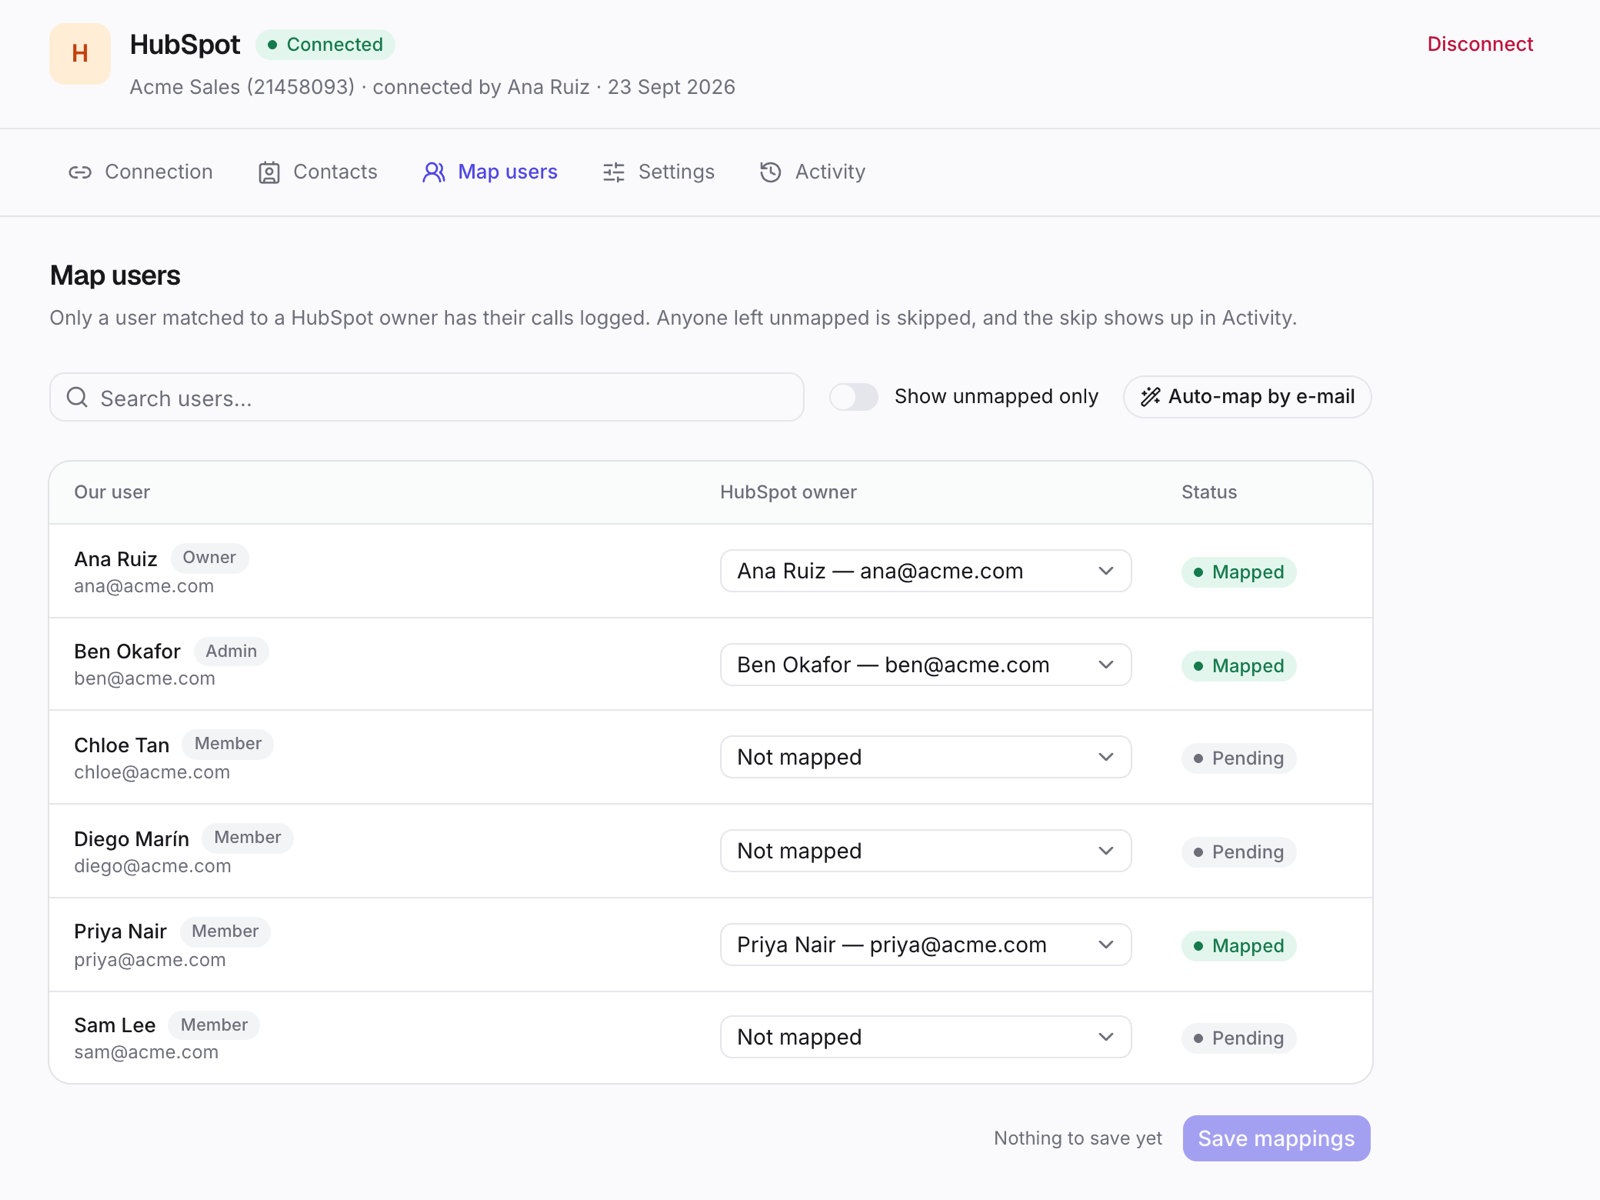Click the sliders icon beside Settings
Image resolution: width=1600 pixels, height=1200 pixels.
pyautogui.click(x=614, y=173)
